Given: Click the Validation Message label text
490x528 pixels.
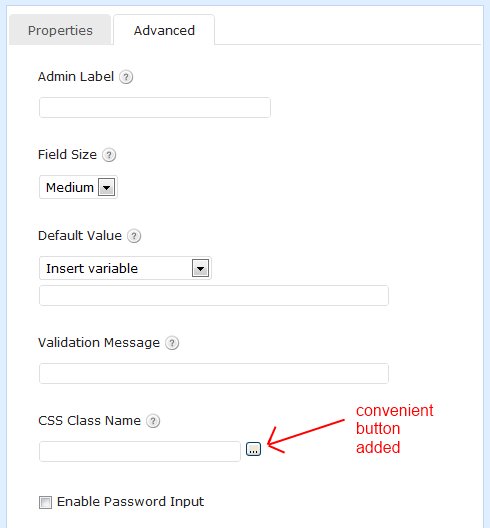Looking at the screenshot, I should 99,343.
